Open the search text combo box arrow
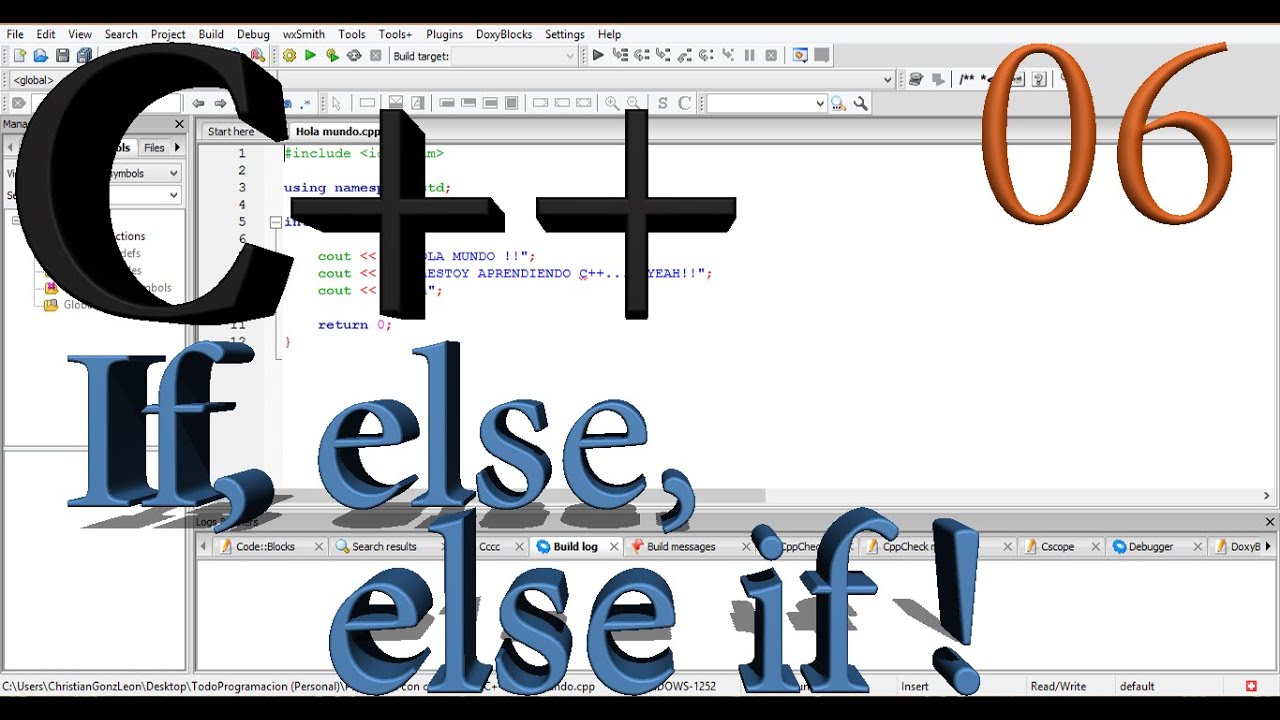This screenshot has width=1280, height=720. (x=820, y=103)
